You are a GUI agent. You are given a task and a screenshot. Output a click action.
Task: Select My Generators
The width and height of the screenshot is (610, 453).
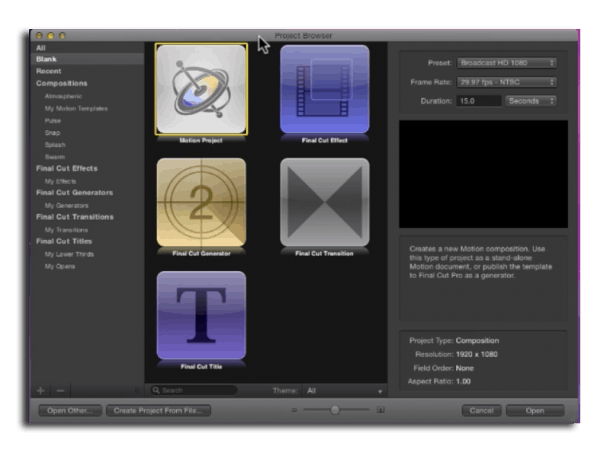(67, 205)
